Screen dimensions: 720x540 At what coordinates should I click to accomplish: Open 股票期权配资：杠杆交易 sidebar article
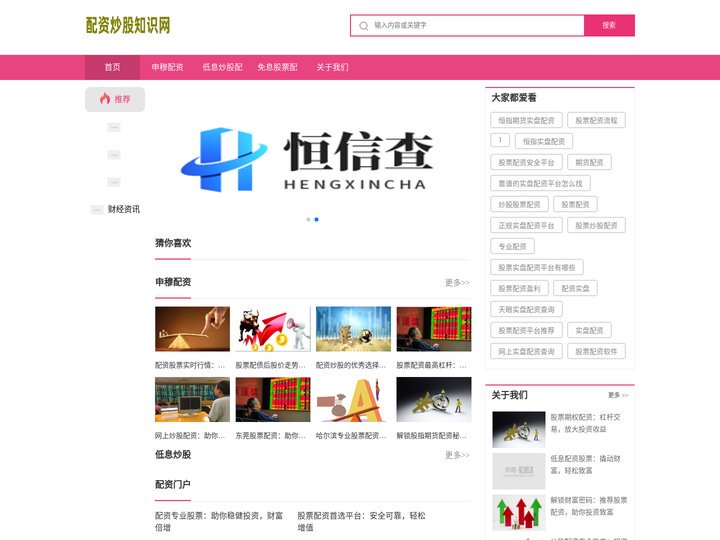coord(585,423)
